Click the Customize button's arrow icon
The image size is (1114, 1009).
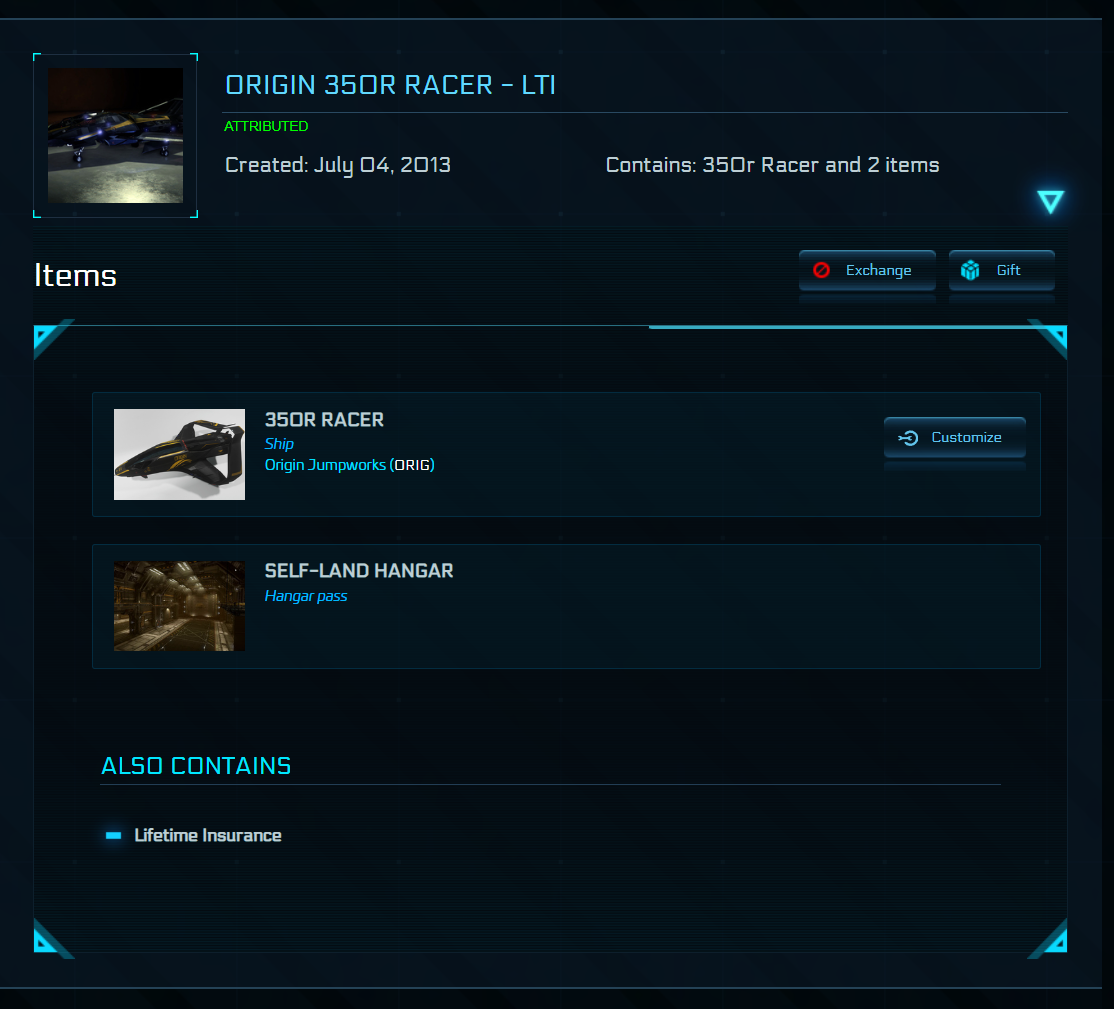coord(908,438)
